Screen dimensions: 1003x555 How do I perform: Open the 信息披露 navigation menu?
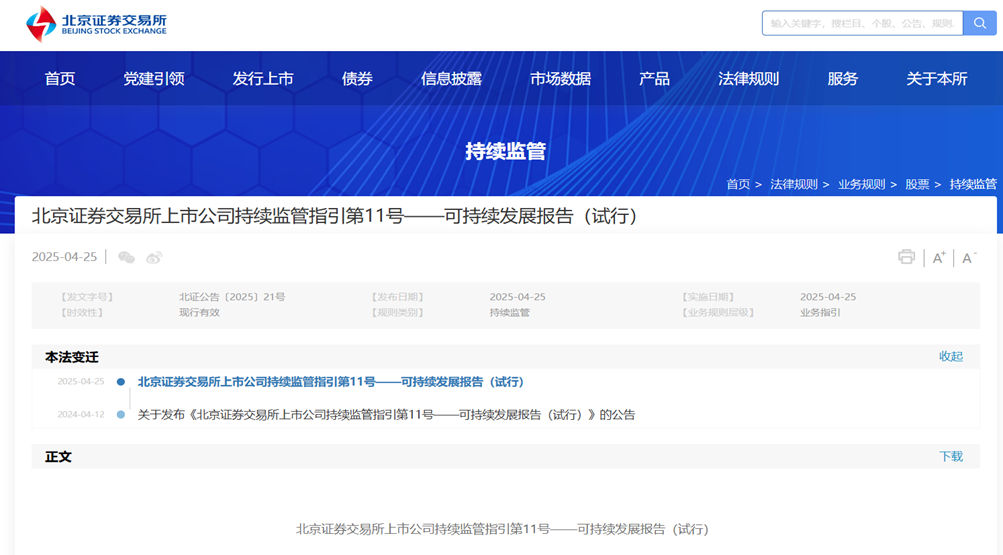click(451, 79)
